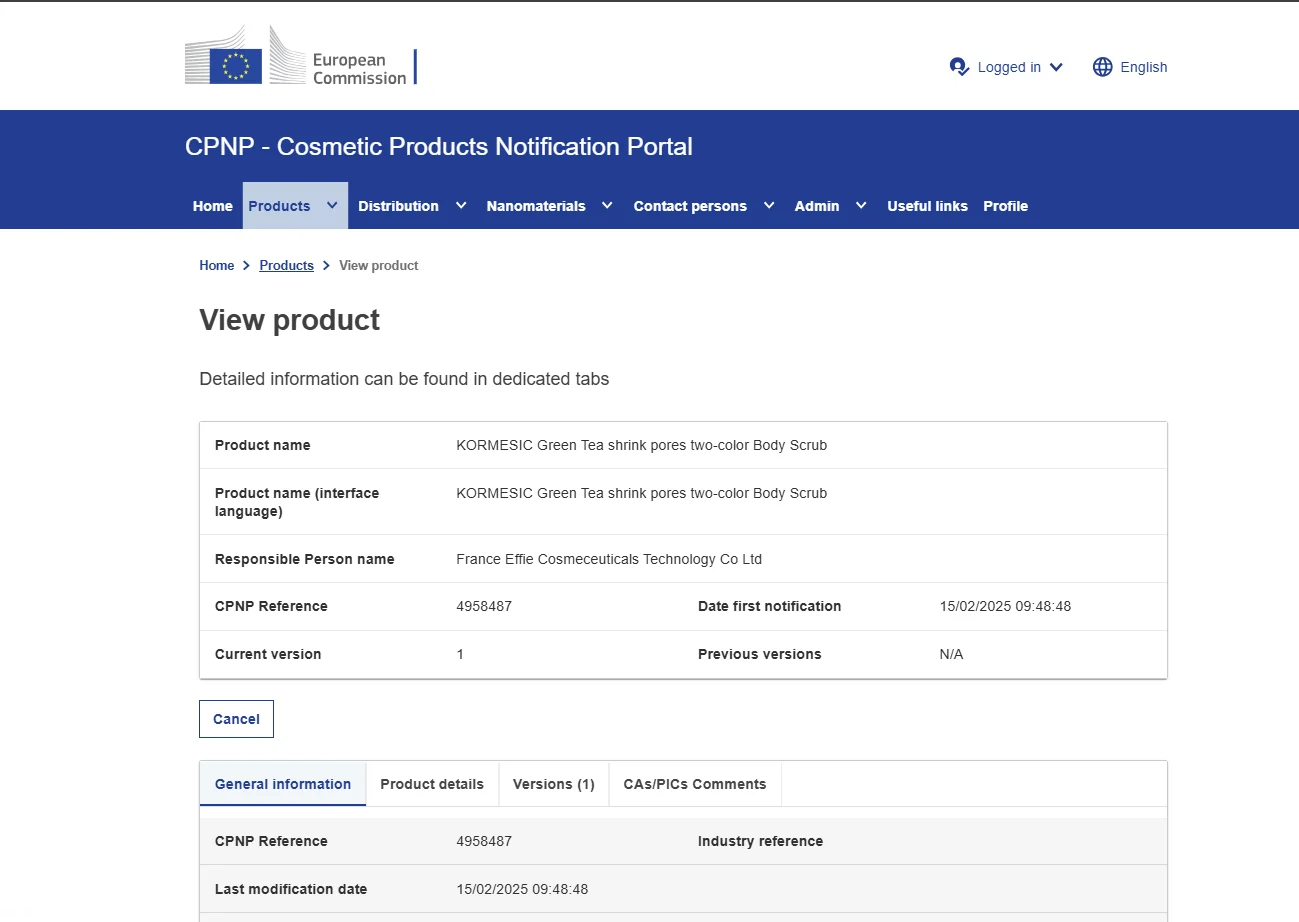This screenshot has width=1299, height=922.
Task: Expand the Logged in dropdown chevron
Action: coord(1056,67)
